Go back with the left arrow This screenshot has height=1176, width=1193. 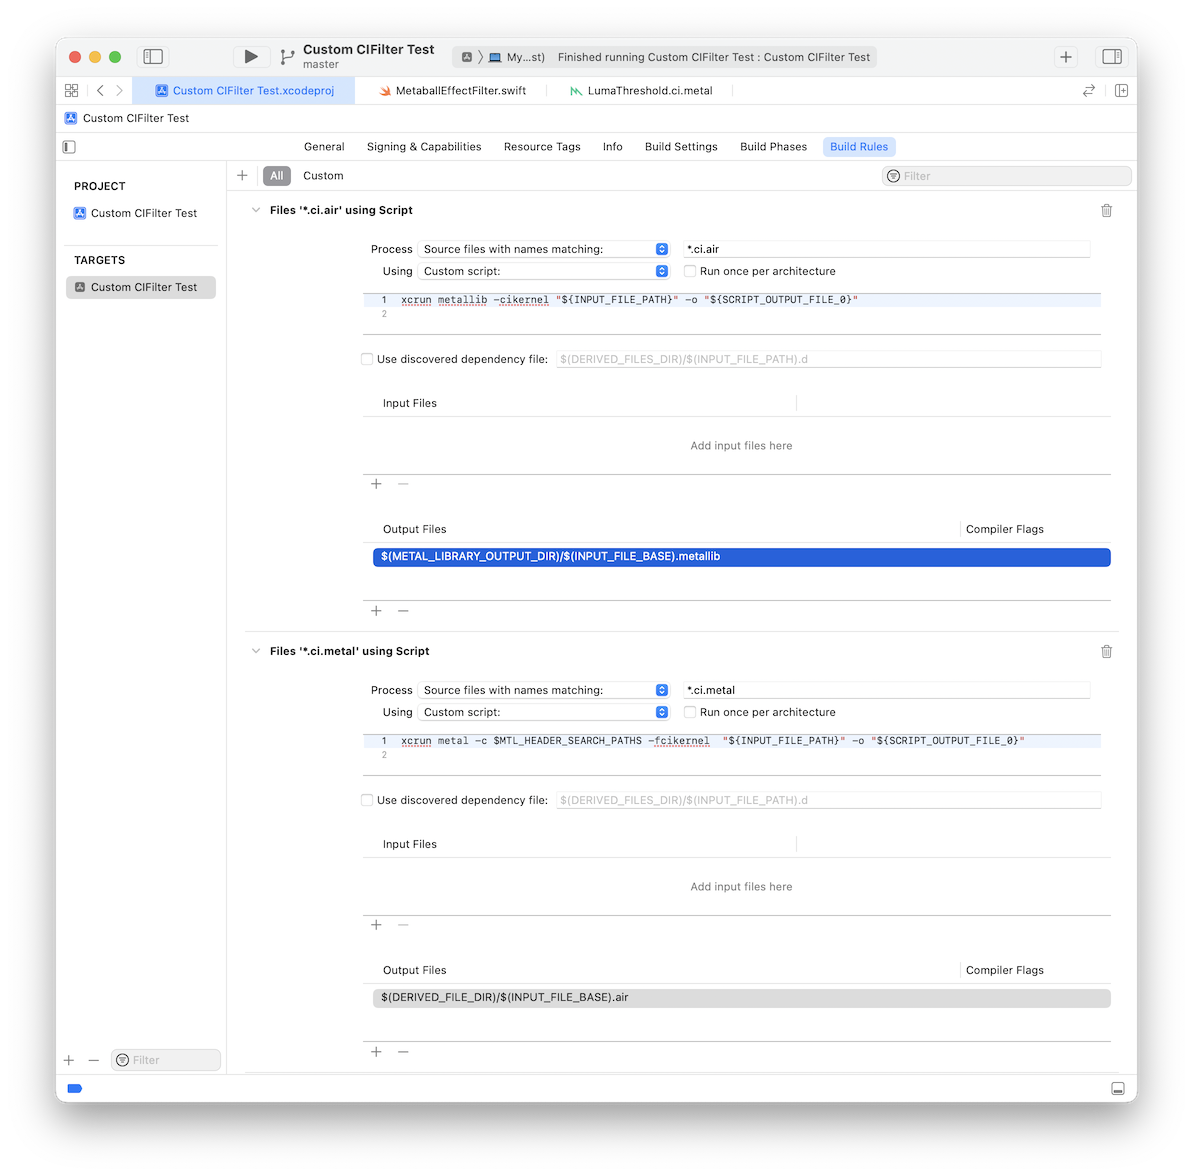[100, 91]
